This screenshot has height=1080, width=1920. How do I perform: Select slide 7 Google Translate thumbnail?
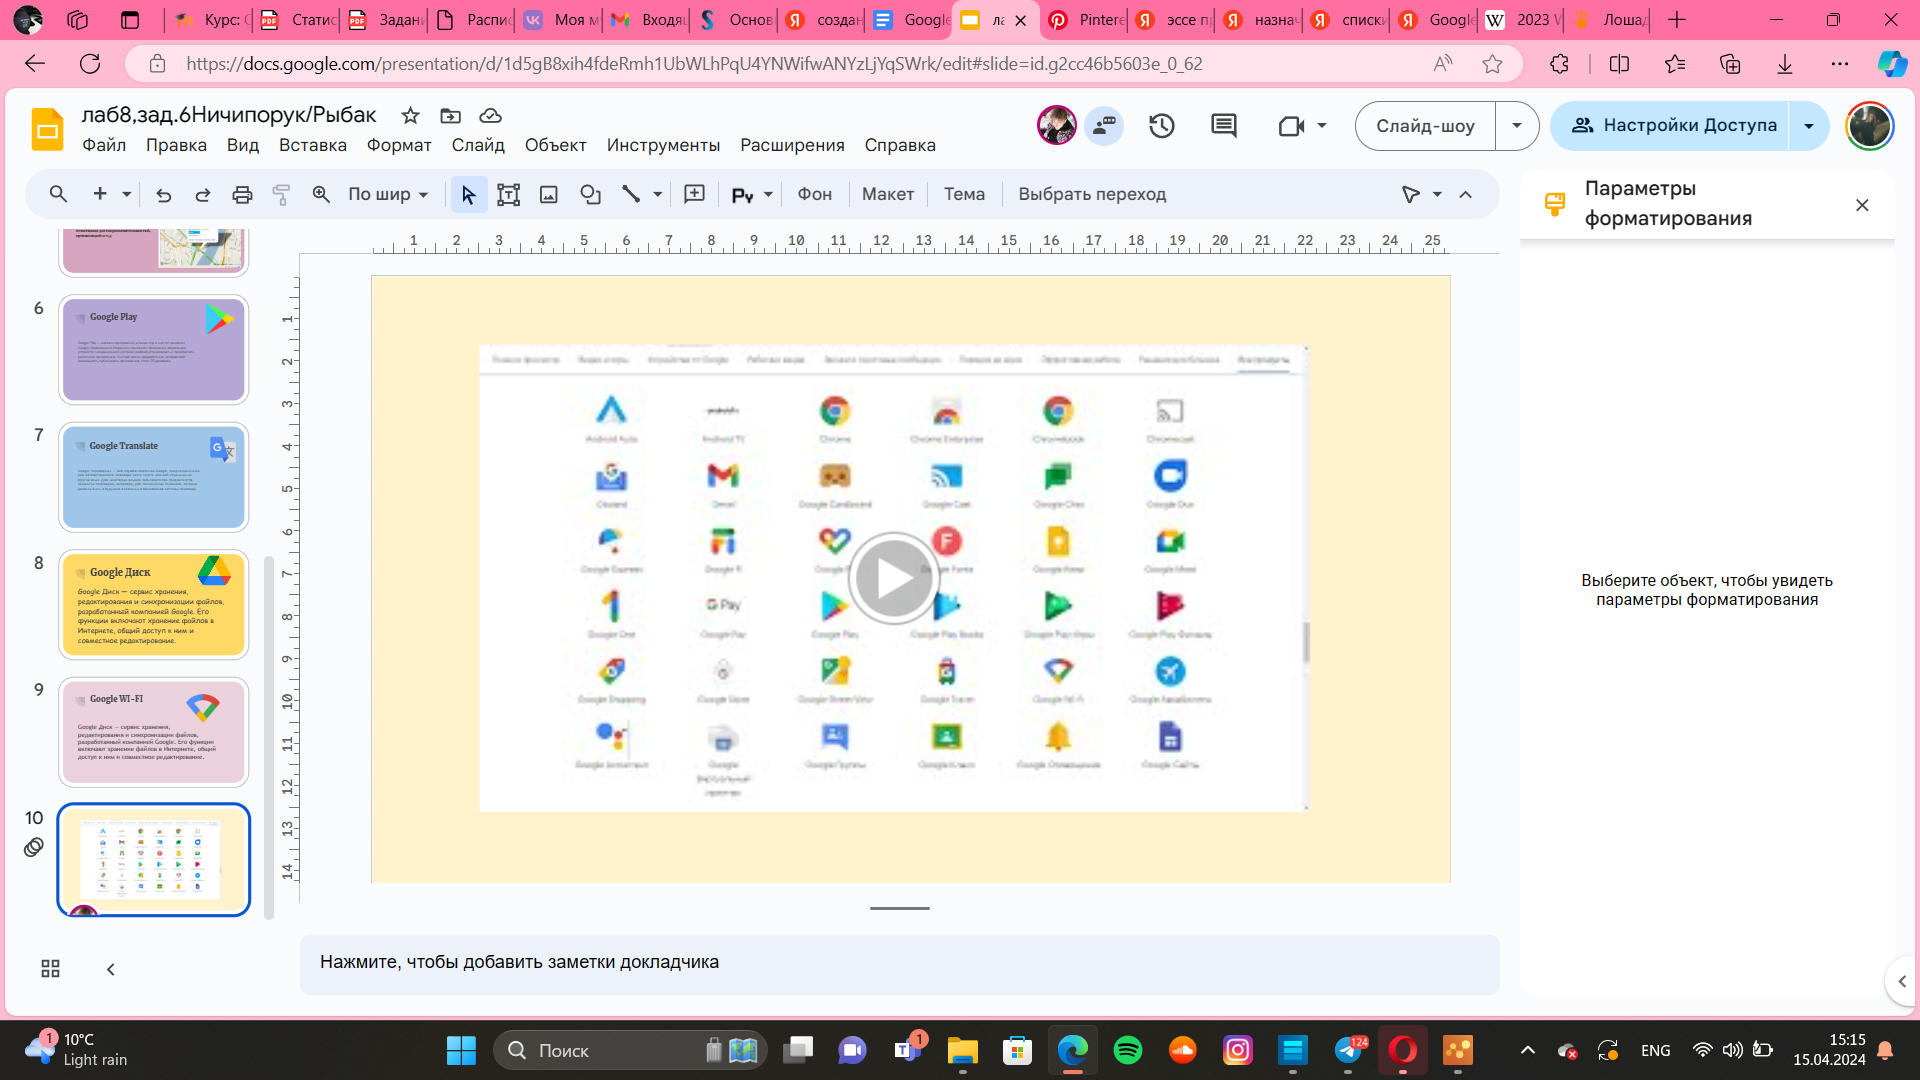tap(153, 477)
